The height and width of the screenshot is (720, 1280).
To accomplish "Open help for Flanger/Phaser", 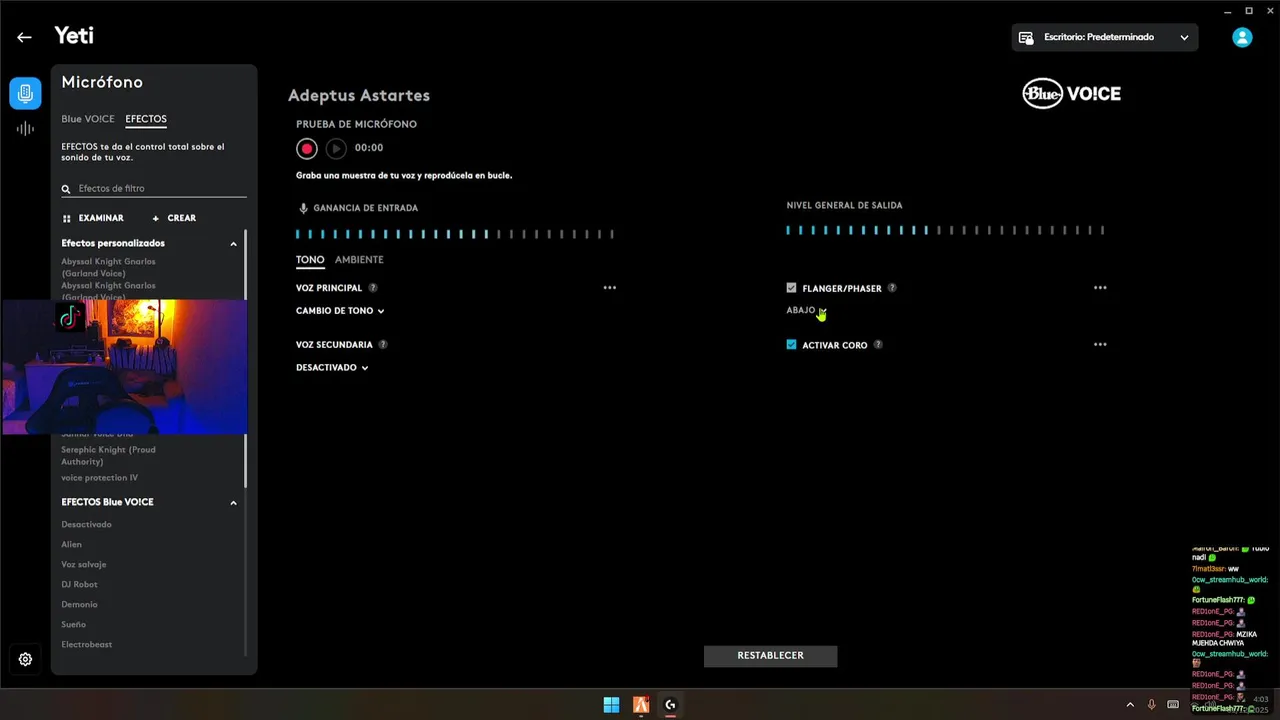I will (892, 288).
